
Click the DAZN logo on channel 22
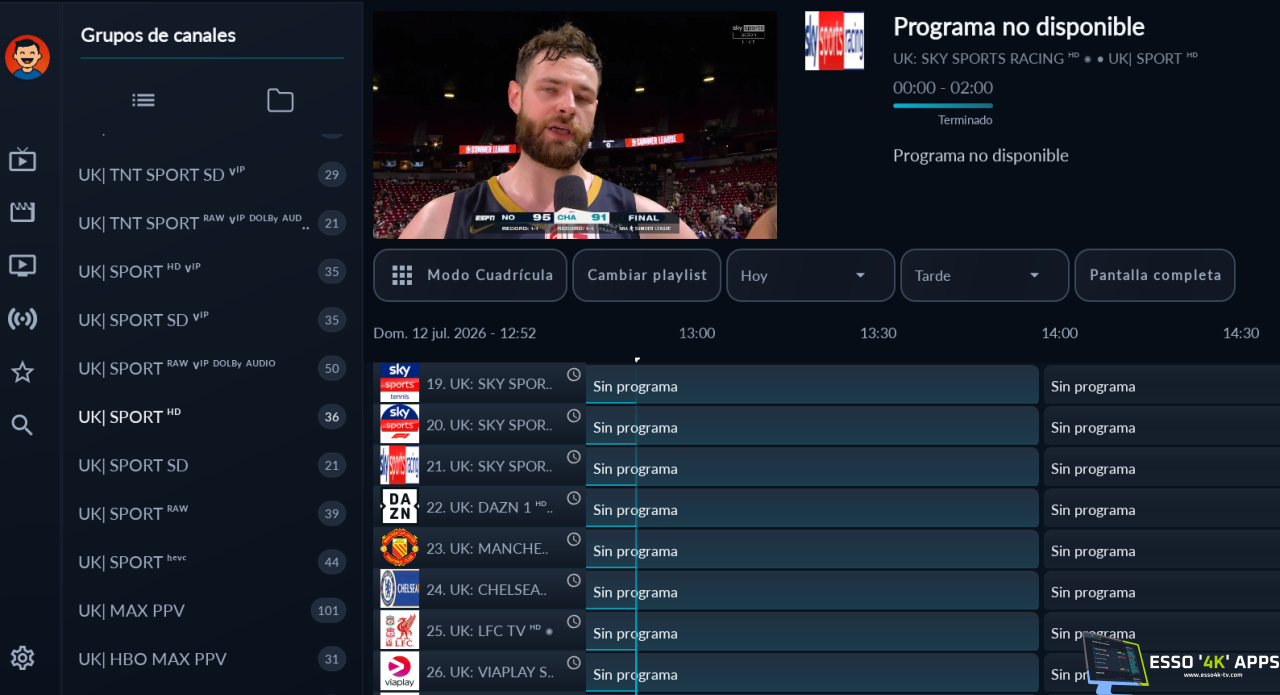click(x=399, y=507)
